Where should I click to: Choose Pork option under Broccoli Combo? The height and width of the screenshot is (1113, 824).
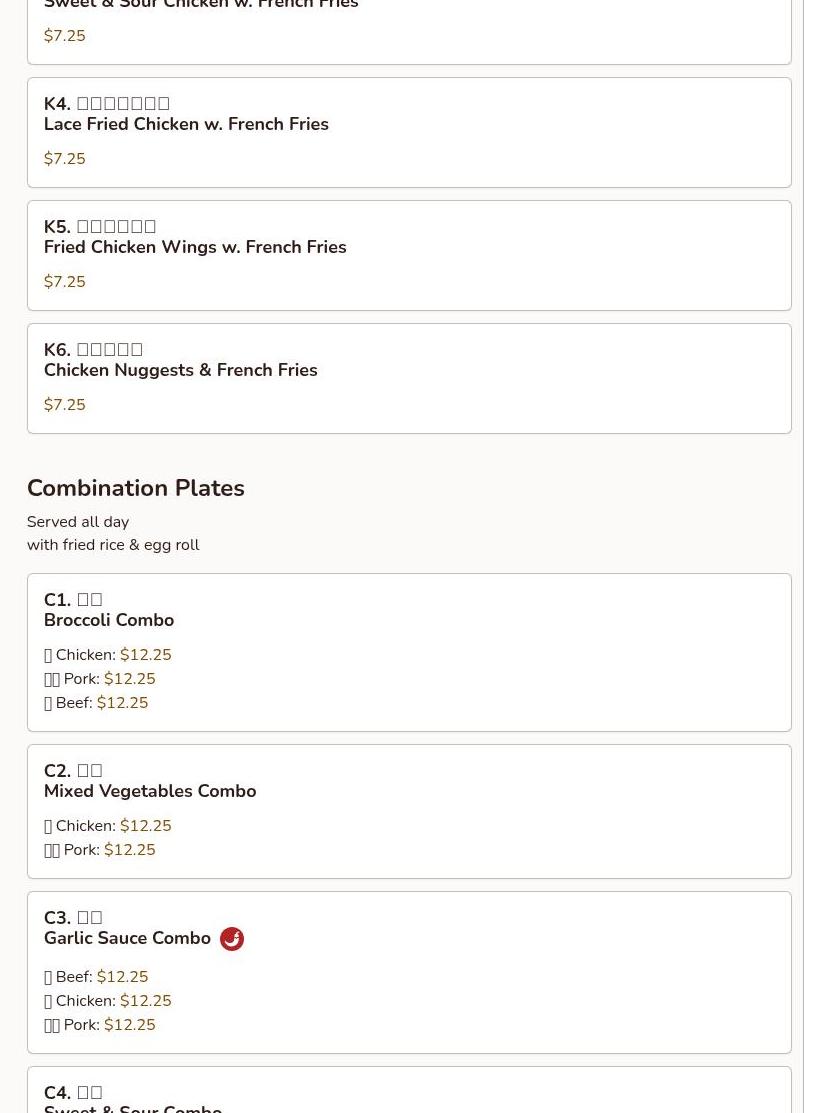(99, 679)
